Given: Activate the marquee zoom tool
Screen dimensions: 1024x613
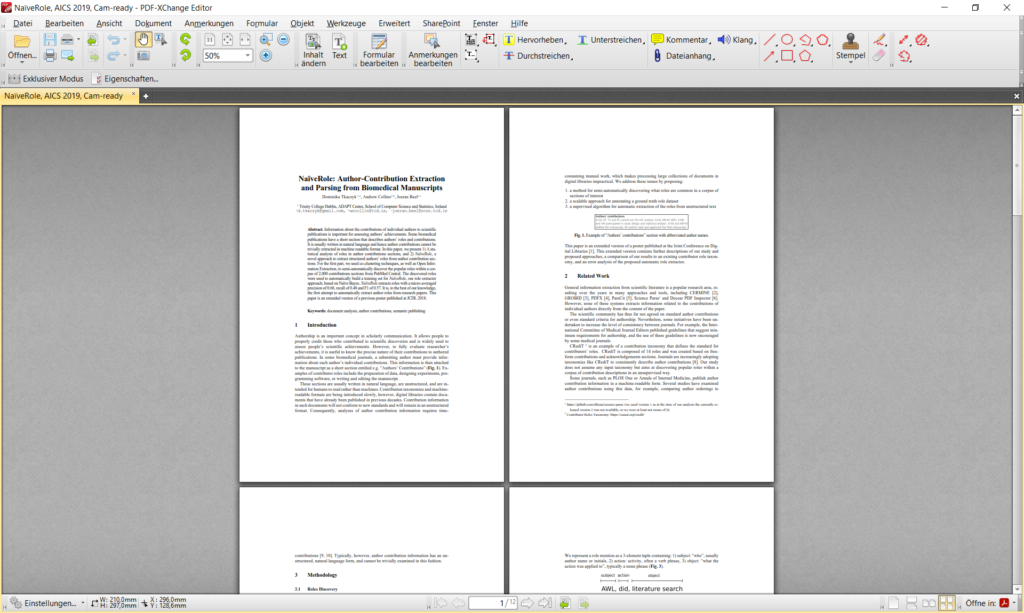Looking at the screenshot, I should click(x=265, y=40).
